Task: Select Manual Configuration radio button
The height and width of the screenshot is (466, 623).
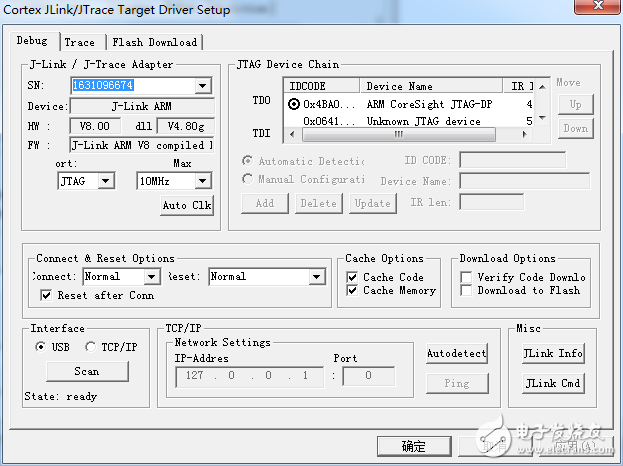Action: point(248,179)
